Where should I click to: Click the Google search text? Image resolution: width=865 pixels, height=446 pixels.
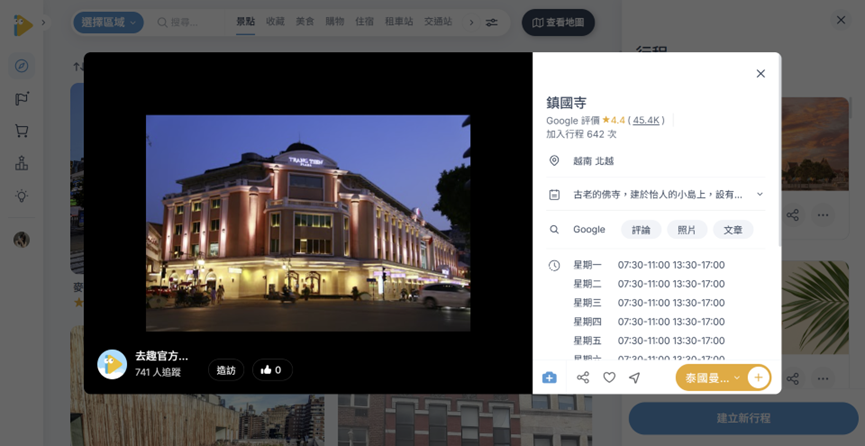pyautogui.click(x=589, y=230)
